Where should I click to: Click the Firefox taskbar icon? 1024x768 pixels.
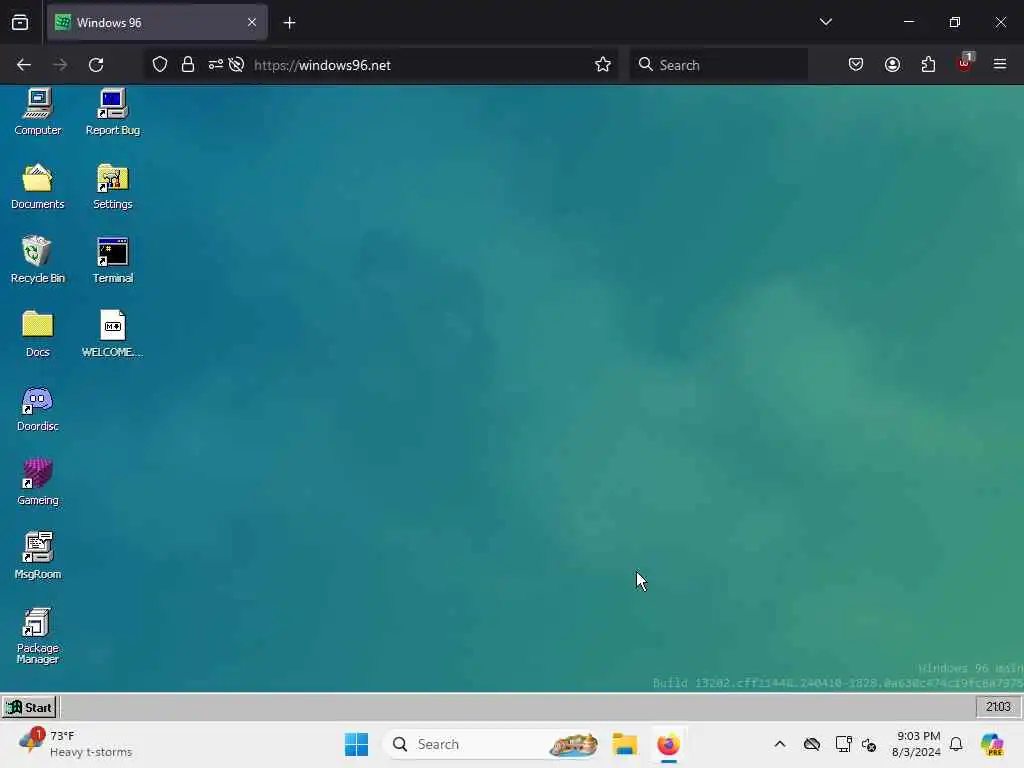[x=669, y=744]
